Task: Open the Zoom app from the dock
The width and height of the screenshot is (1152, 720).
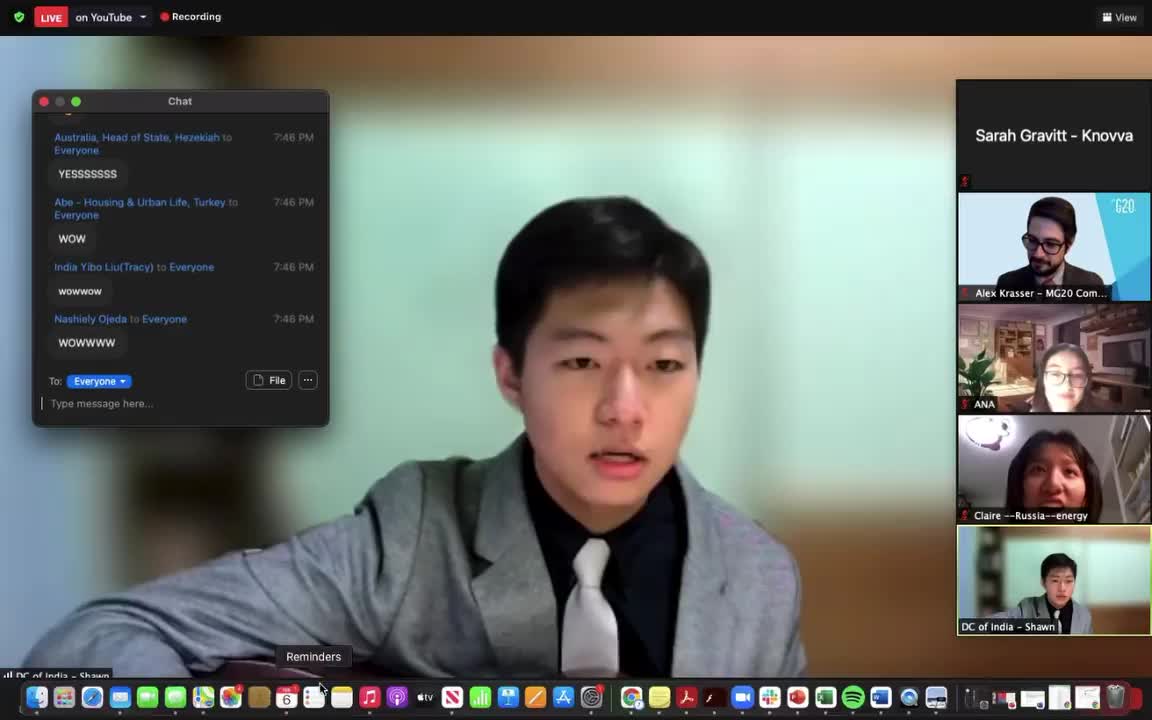Action: pos(742,697)
